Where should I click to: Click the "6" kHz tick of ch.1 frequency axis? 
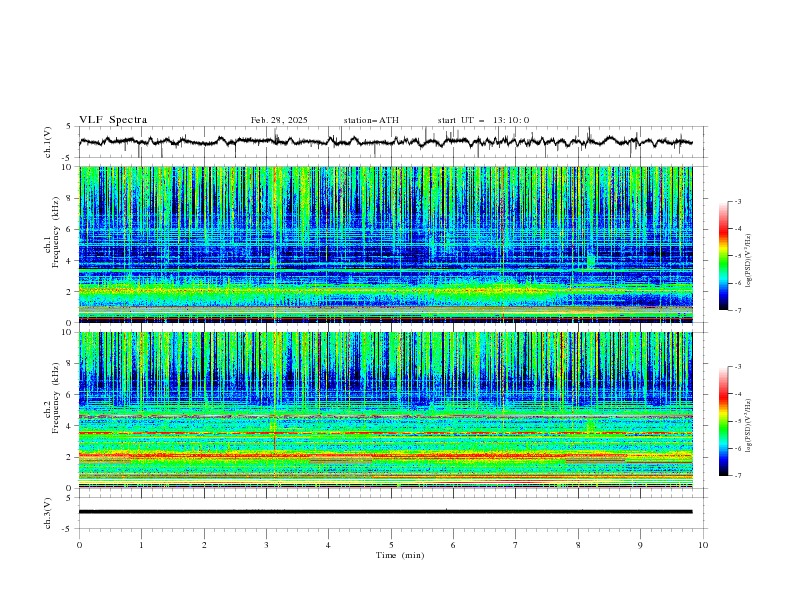(70, 229)
